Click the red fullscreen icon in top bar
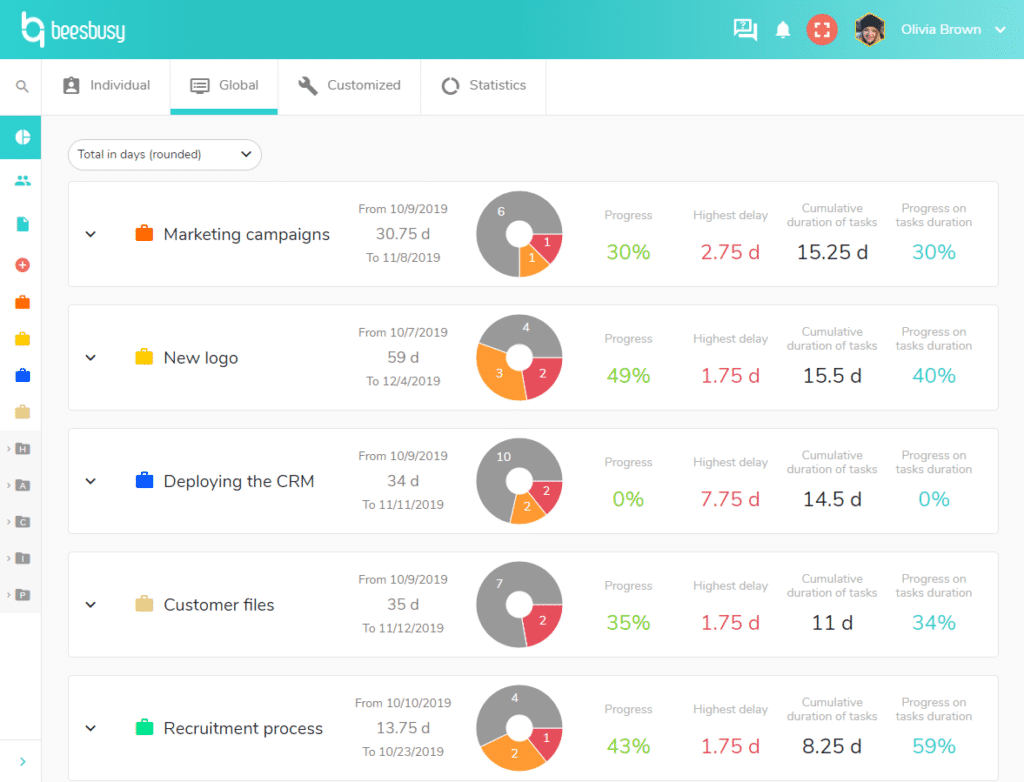Screen dimensions: 1024x782 point(822,31)
